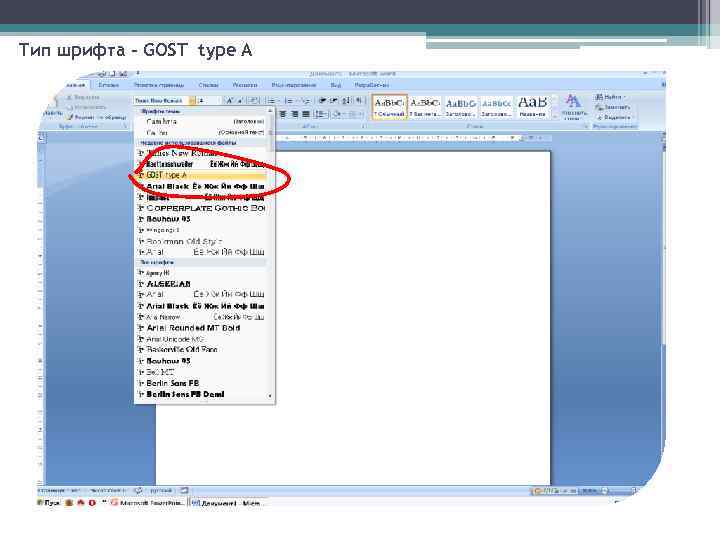Click Выделить in the Editing group
720x540 pixels.
point(613,117)
